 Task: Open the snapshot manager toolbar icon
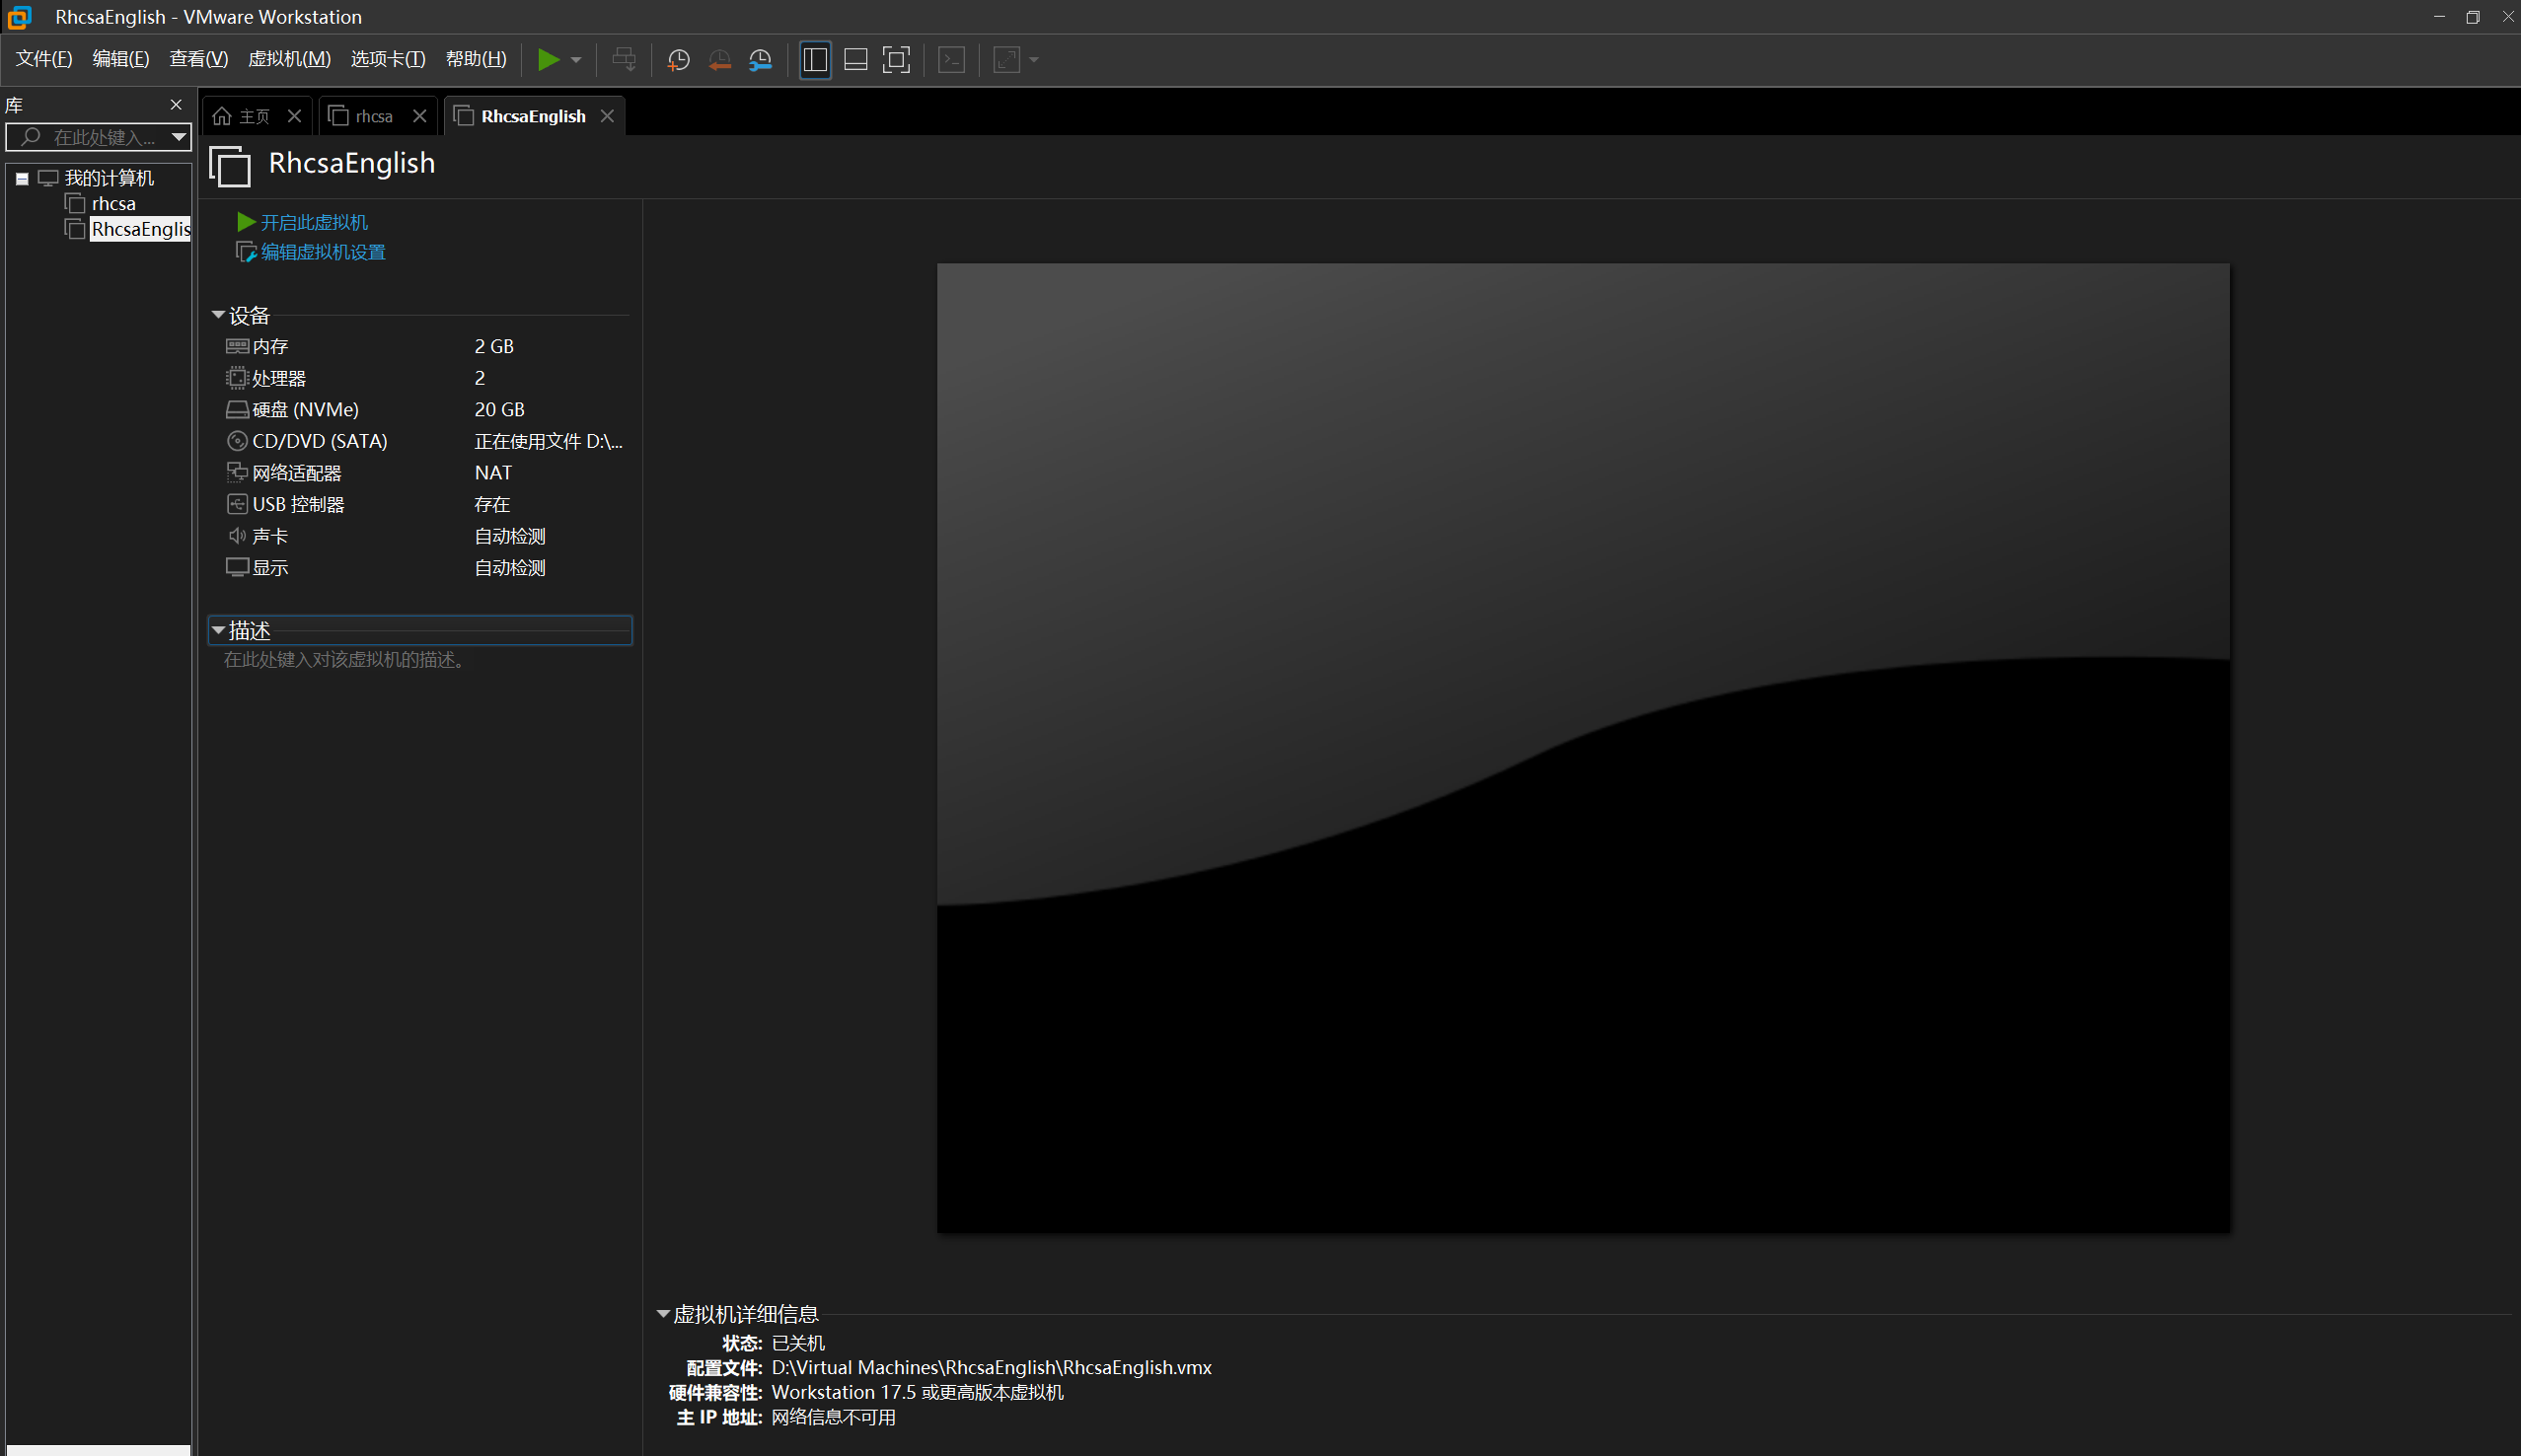pyautogui.click(x=760, y=60)
